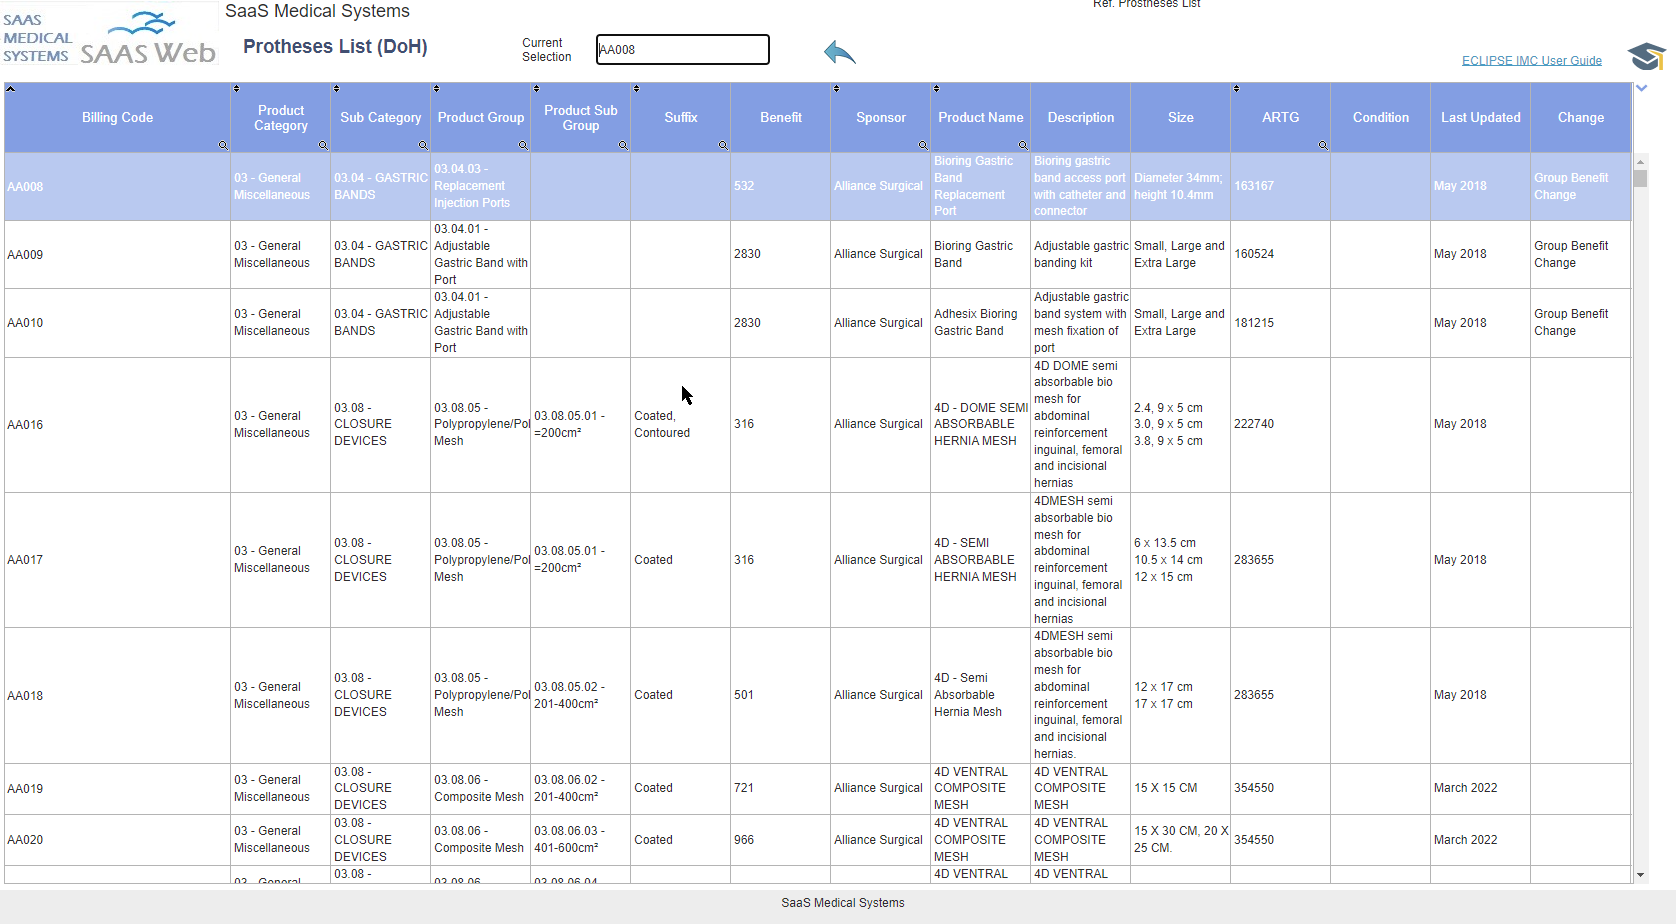
Task: Select billing code AA009
Action: tap(25, 255)
